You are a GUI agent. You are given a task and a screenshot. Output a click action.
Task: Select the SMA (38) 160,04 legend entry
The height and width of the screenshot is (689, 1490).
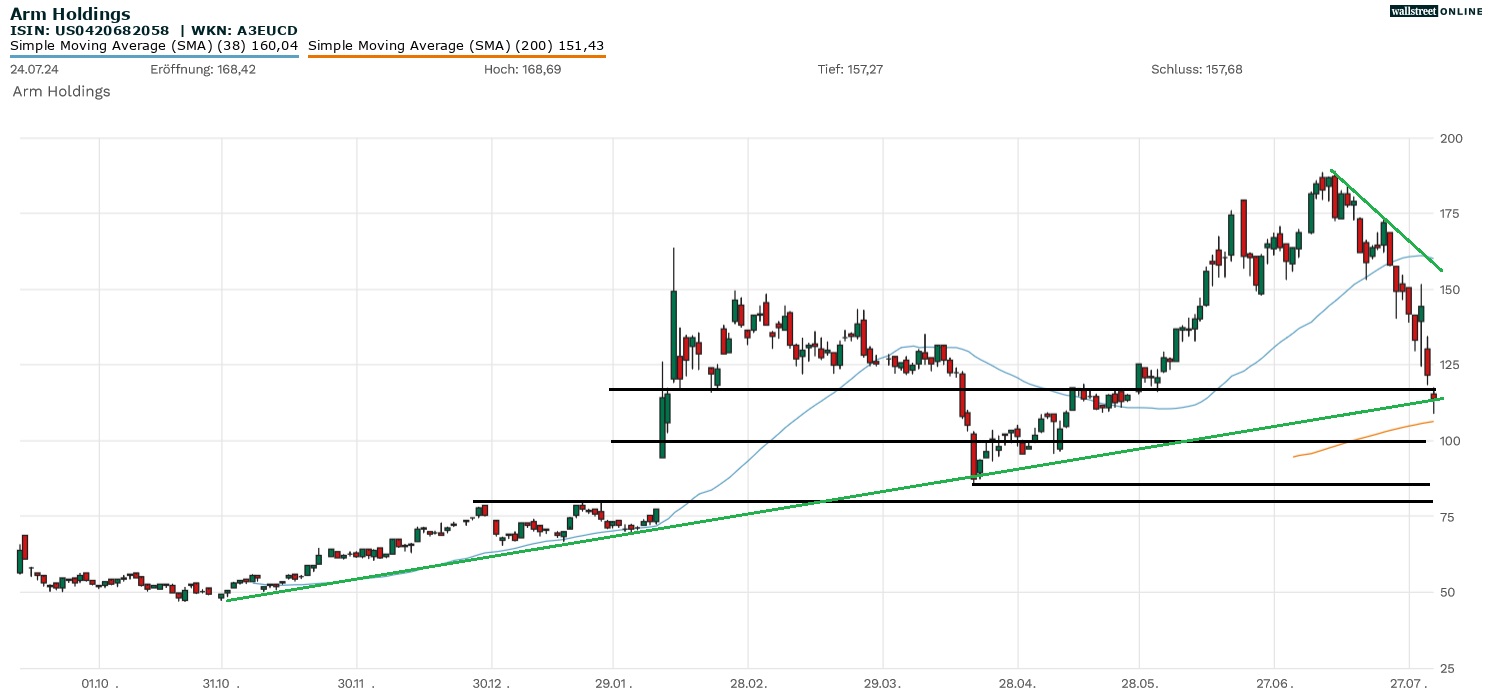[154, 46]
